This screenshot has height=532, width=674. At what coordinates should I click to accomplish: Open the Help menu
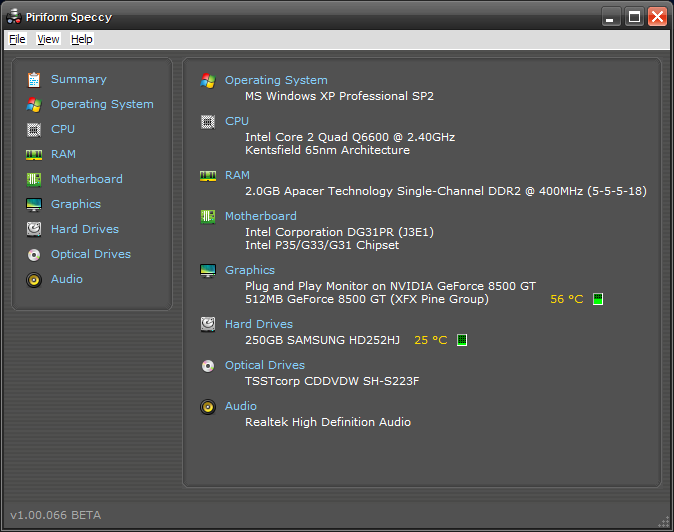click(82, 39)
